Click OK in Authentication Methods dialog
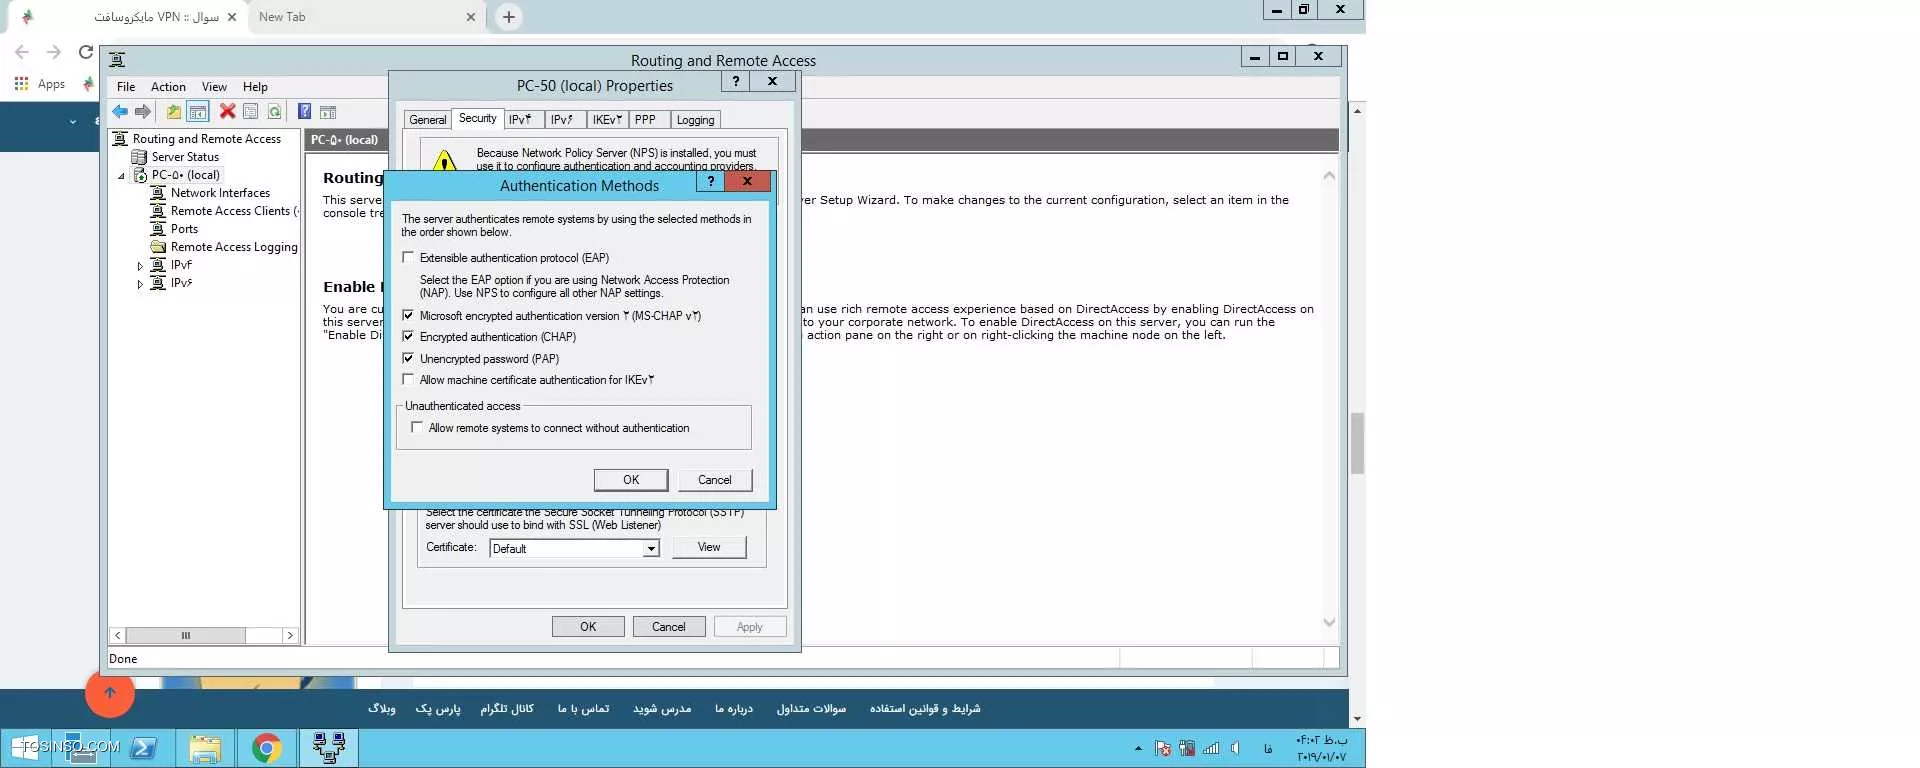 631,480
